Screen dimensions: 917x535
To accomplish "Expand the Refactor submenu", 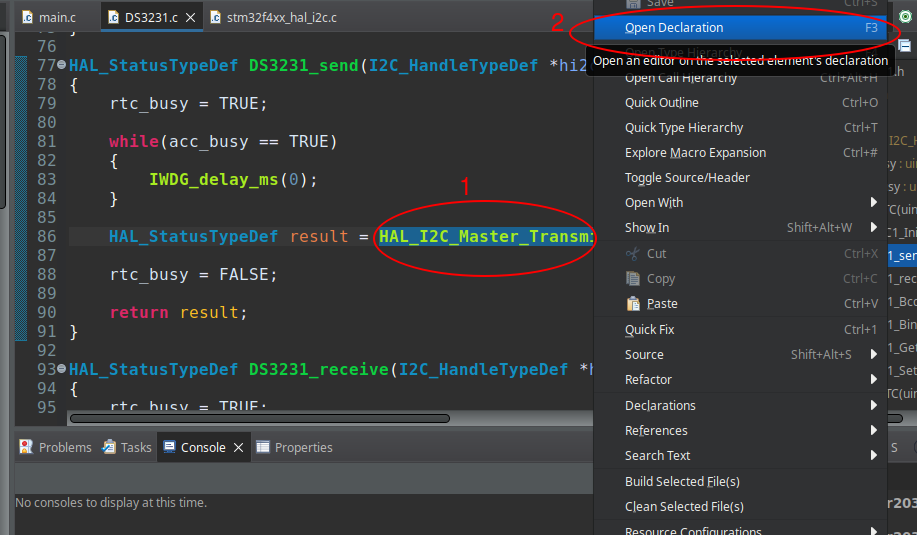I will [x=740, y=379].
